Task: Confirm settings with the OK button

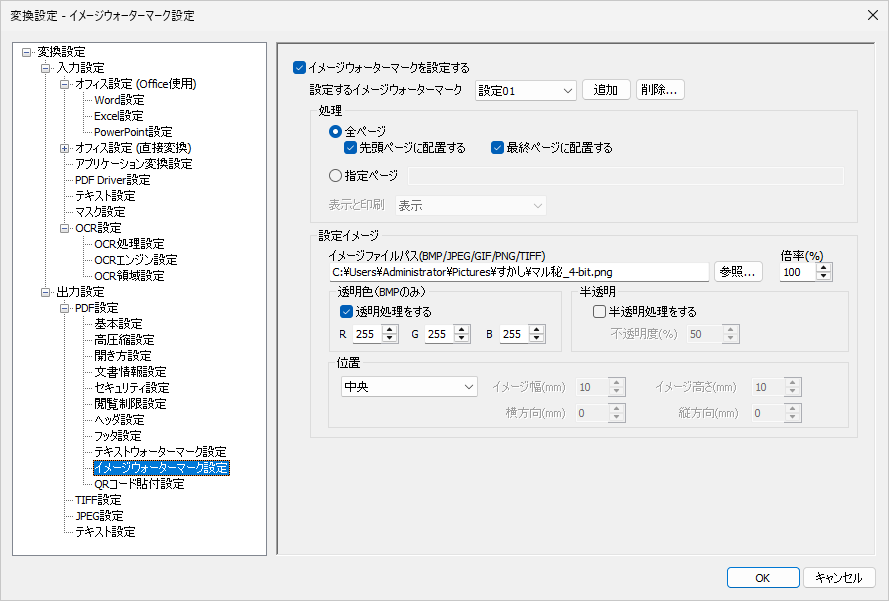Action: 762,578
